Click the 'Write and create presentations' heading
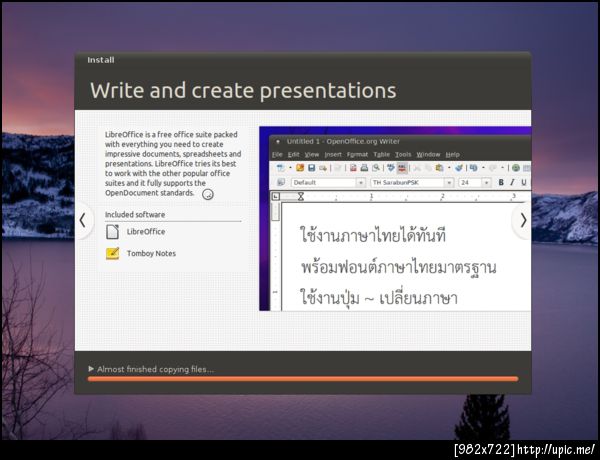This screenshot has width=600, height=460. [243, 91]
